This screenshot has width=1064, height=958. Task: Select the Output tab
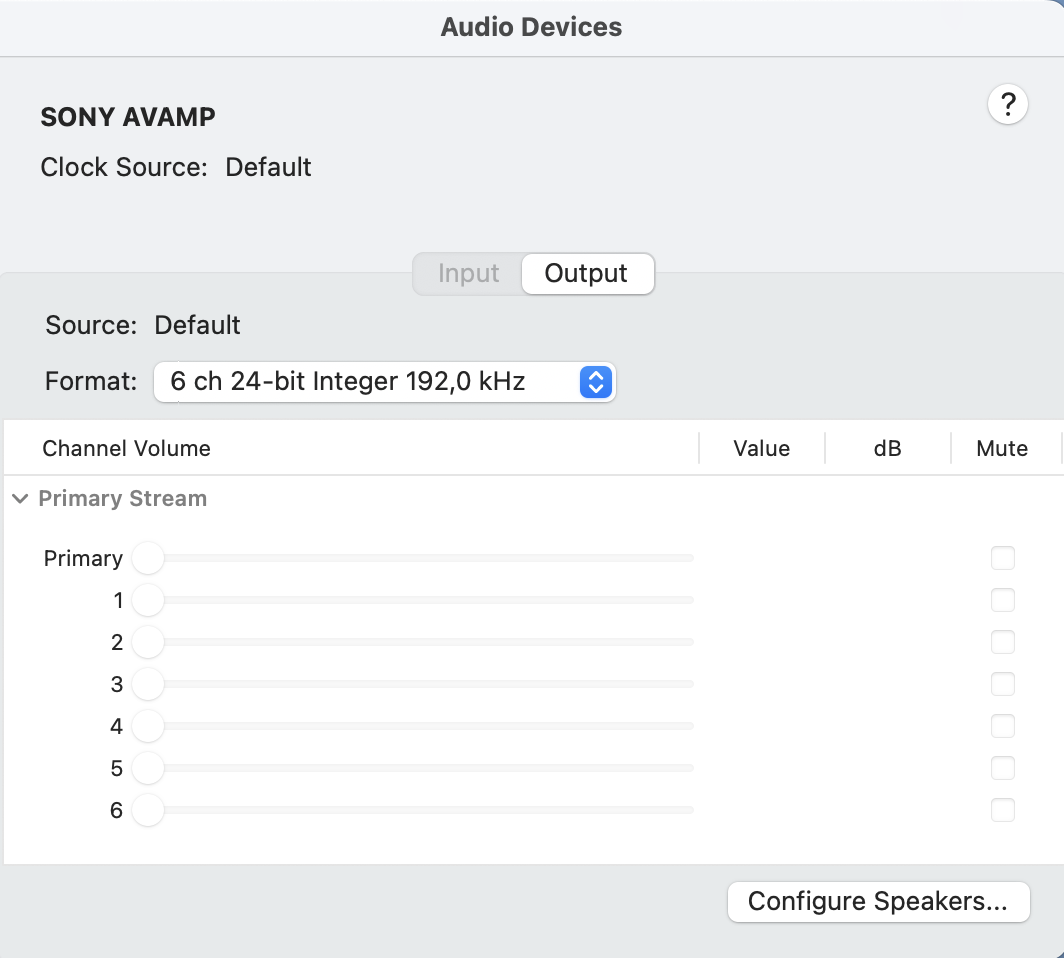tap(587, 274)
